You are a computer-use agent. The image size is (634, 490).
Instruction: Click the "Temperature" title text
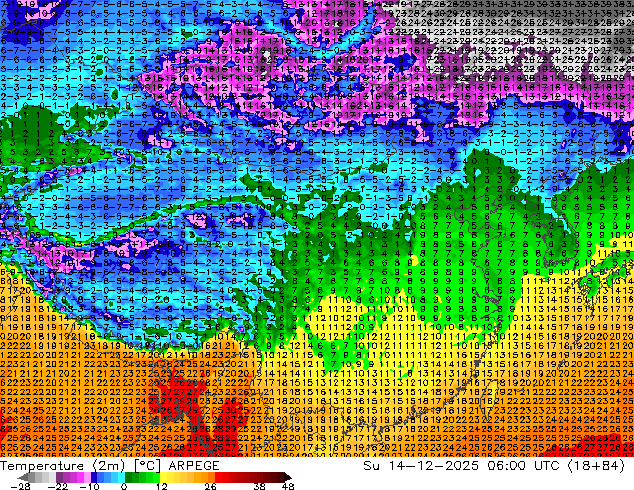coord(42,466)
